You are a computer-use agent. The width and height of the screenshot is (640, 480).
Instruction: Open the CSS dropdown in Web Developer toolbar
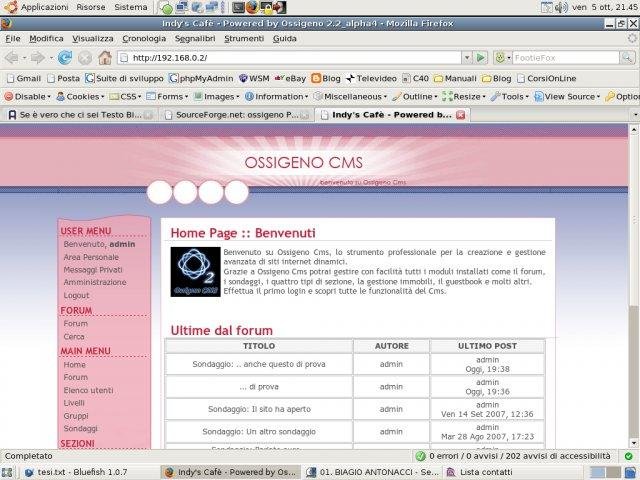pos(125,97)
